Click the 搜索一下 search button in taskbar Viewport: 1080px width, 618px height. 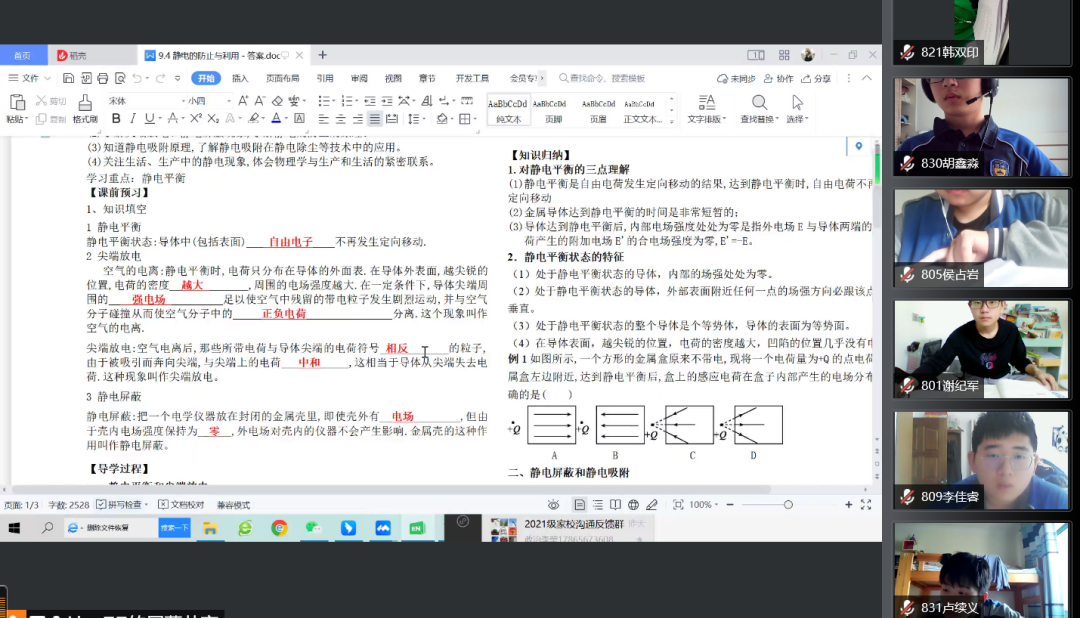pos(174,528)
